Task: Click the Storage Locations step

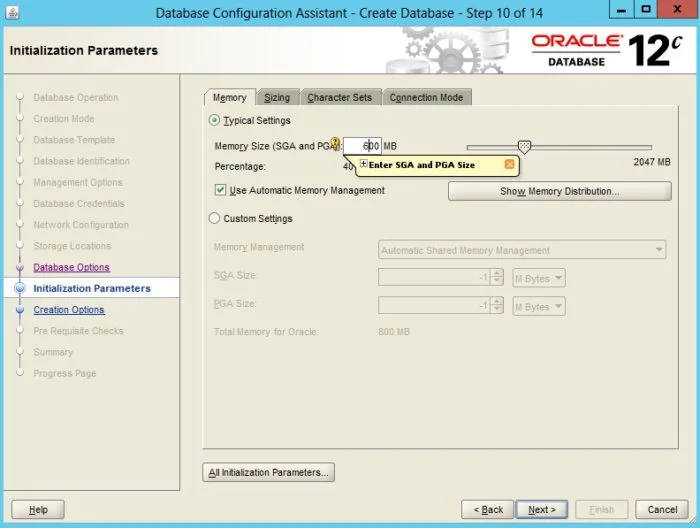Action: (x=72, y=246)
